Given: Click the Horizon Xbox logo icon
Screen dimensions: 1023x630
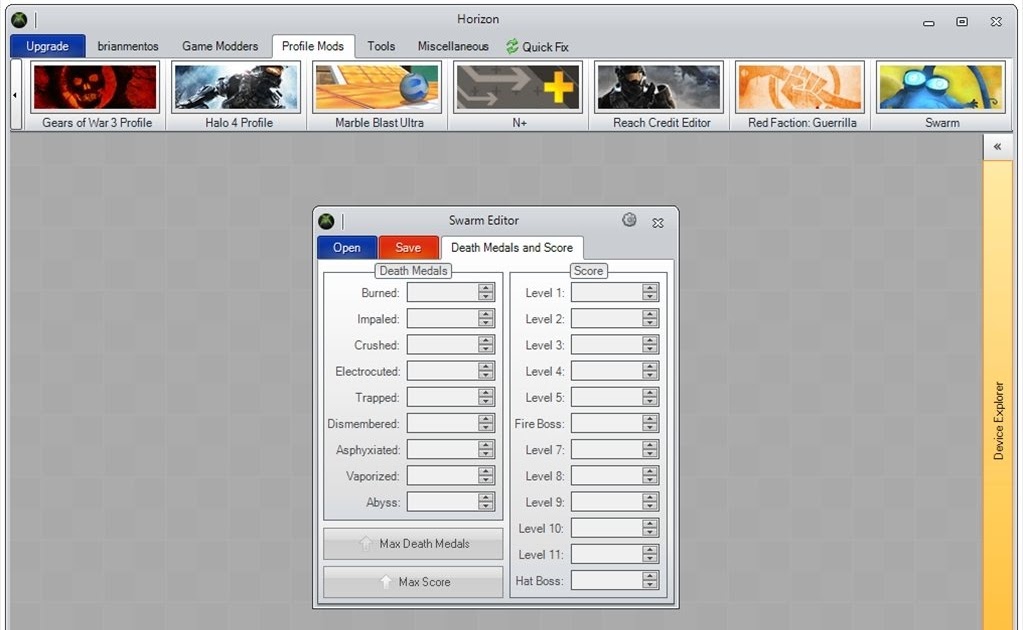Looking at the screenshot, I should (20, 20).
